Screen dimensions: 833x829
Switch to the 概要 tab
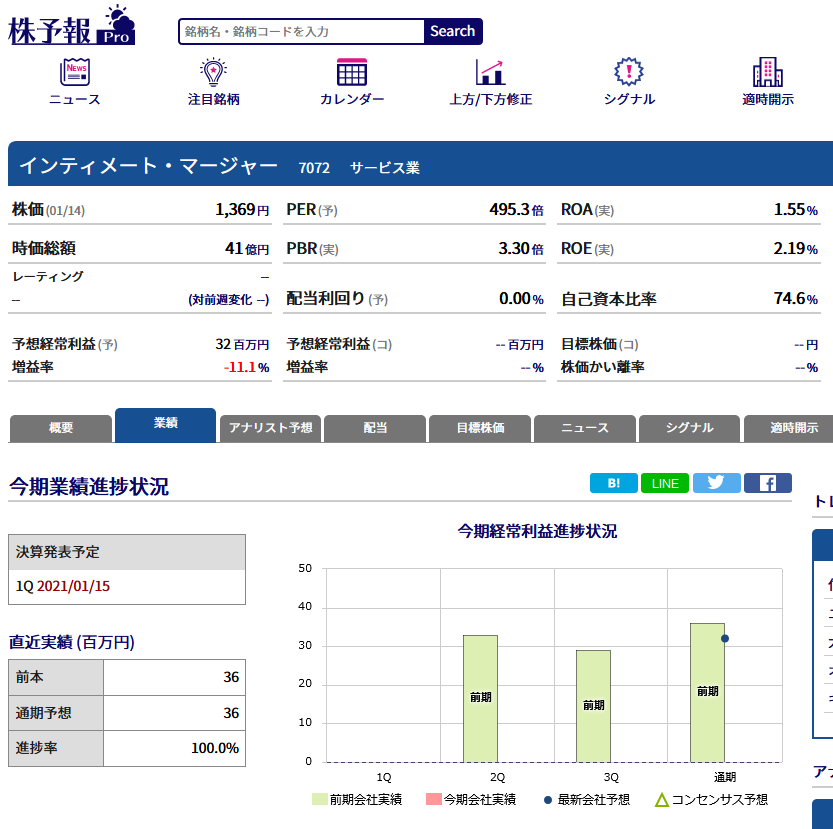[61, 428]
